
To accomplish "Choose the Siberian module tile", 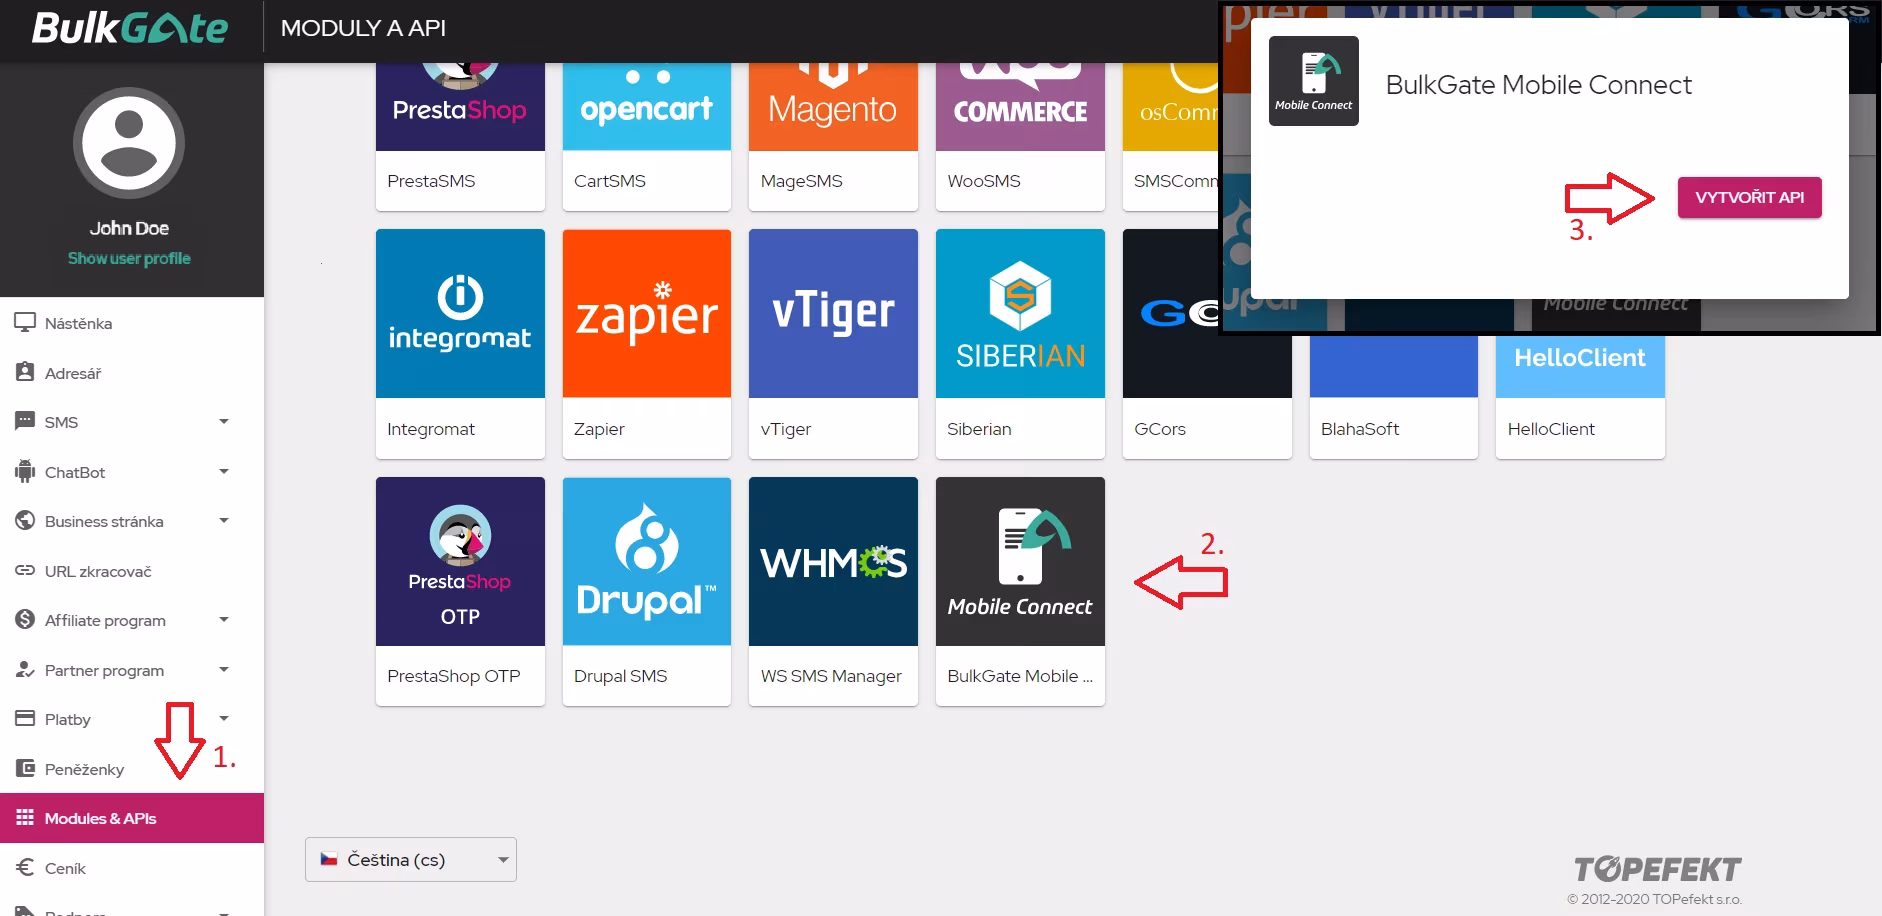I will [1020, 343].
